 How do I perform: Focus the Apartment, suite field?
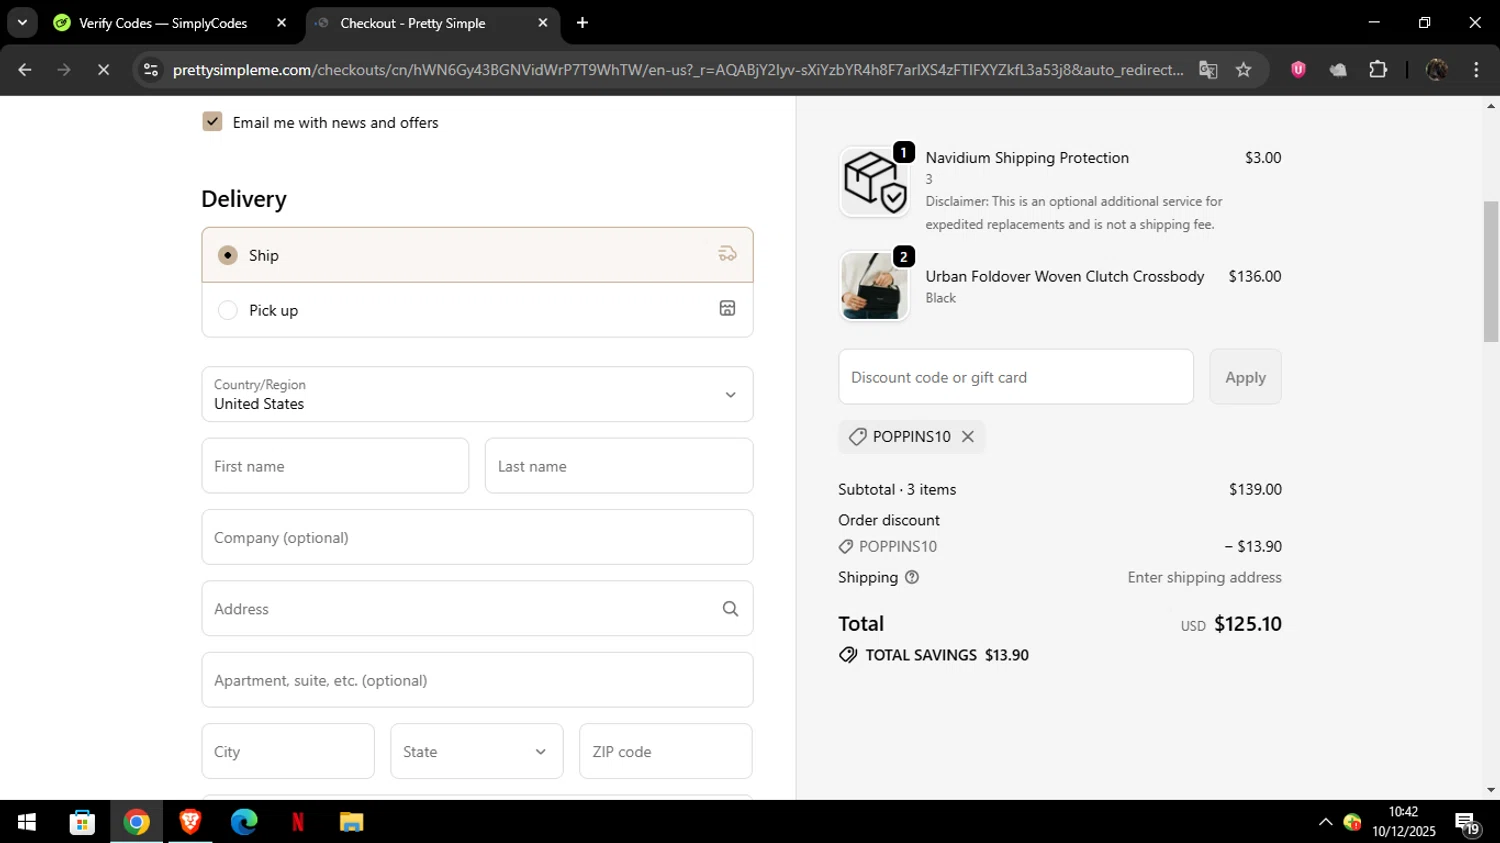(x=477, y=680)
